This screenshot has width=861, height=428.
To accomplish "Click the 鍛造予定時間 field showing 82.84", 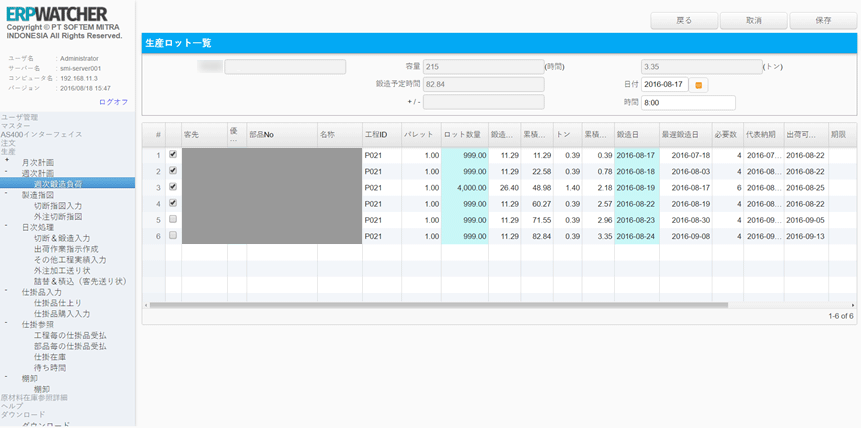I will (x=483, y=85).
